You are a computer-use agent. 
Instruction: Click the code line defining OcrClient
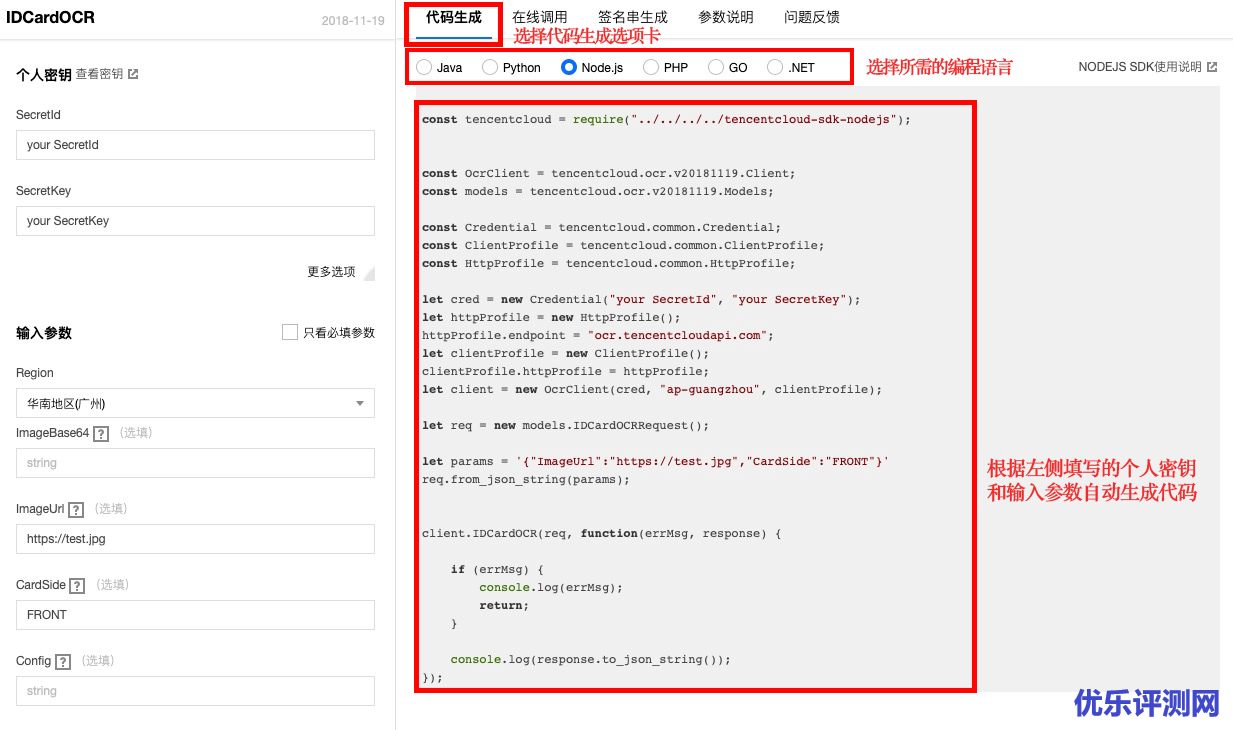coord(609,173)
